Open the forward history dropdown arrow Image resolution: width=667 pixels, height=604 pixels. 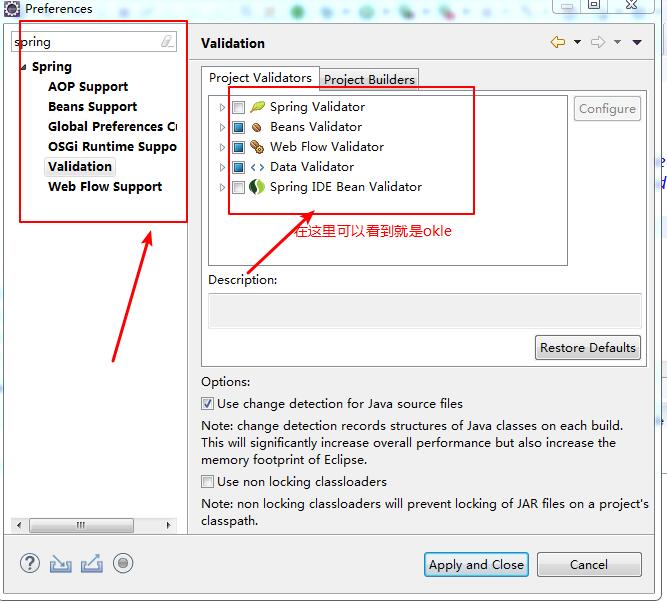(617, 42)
